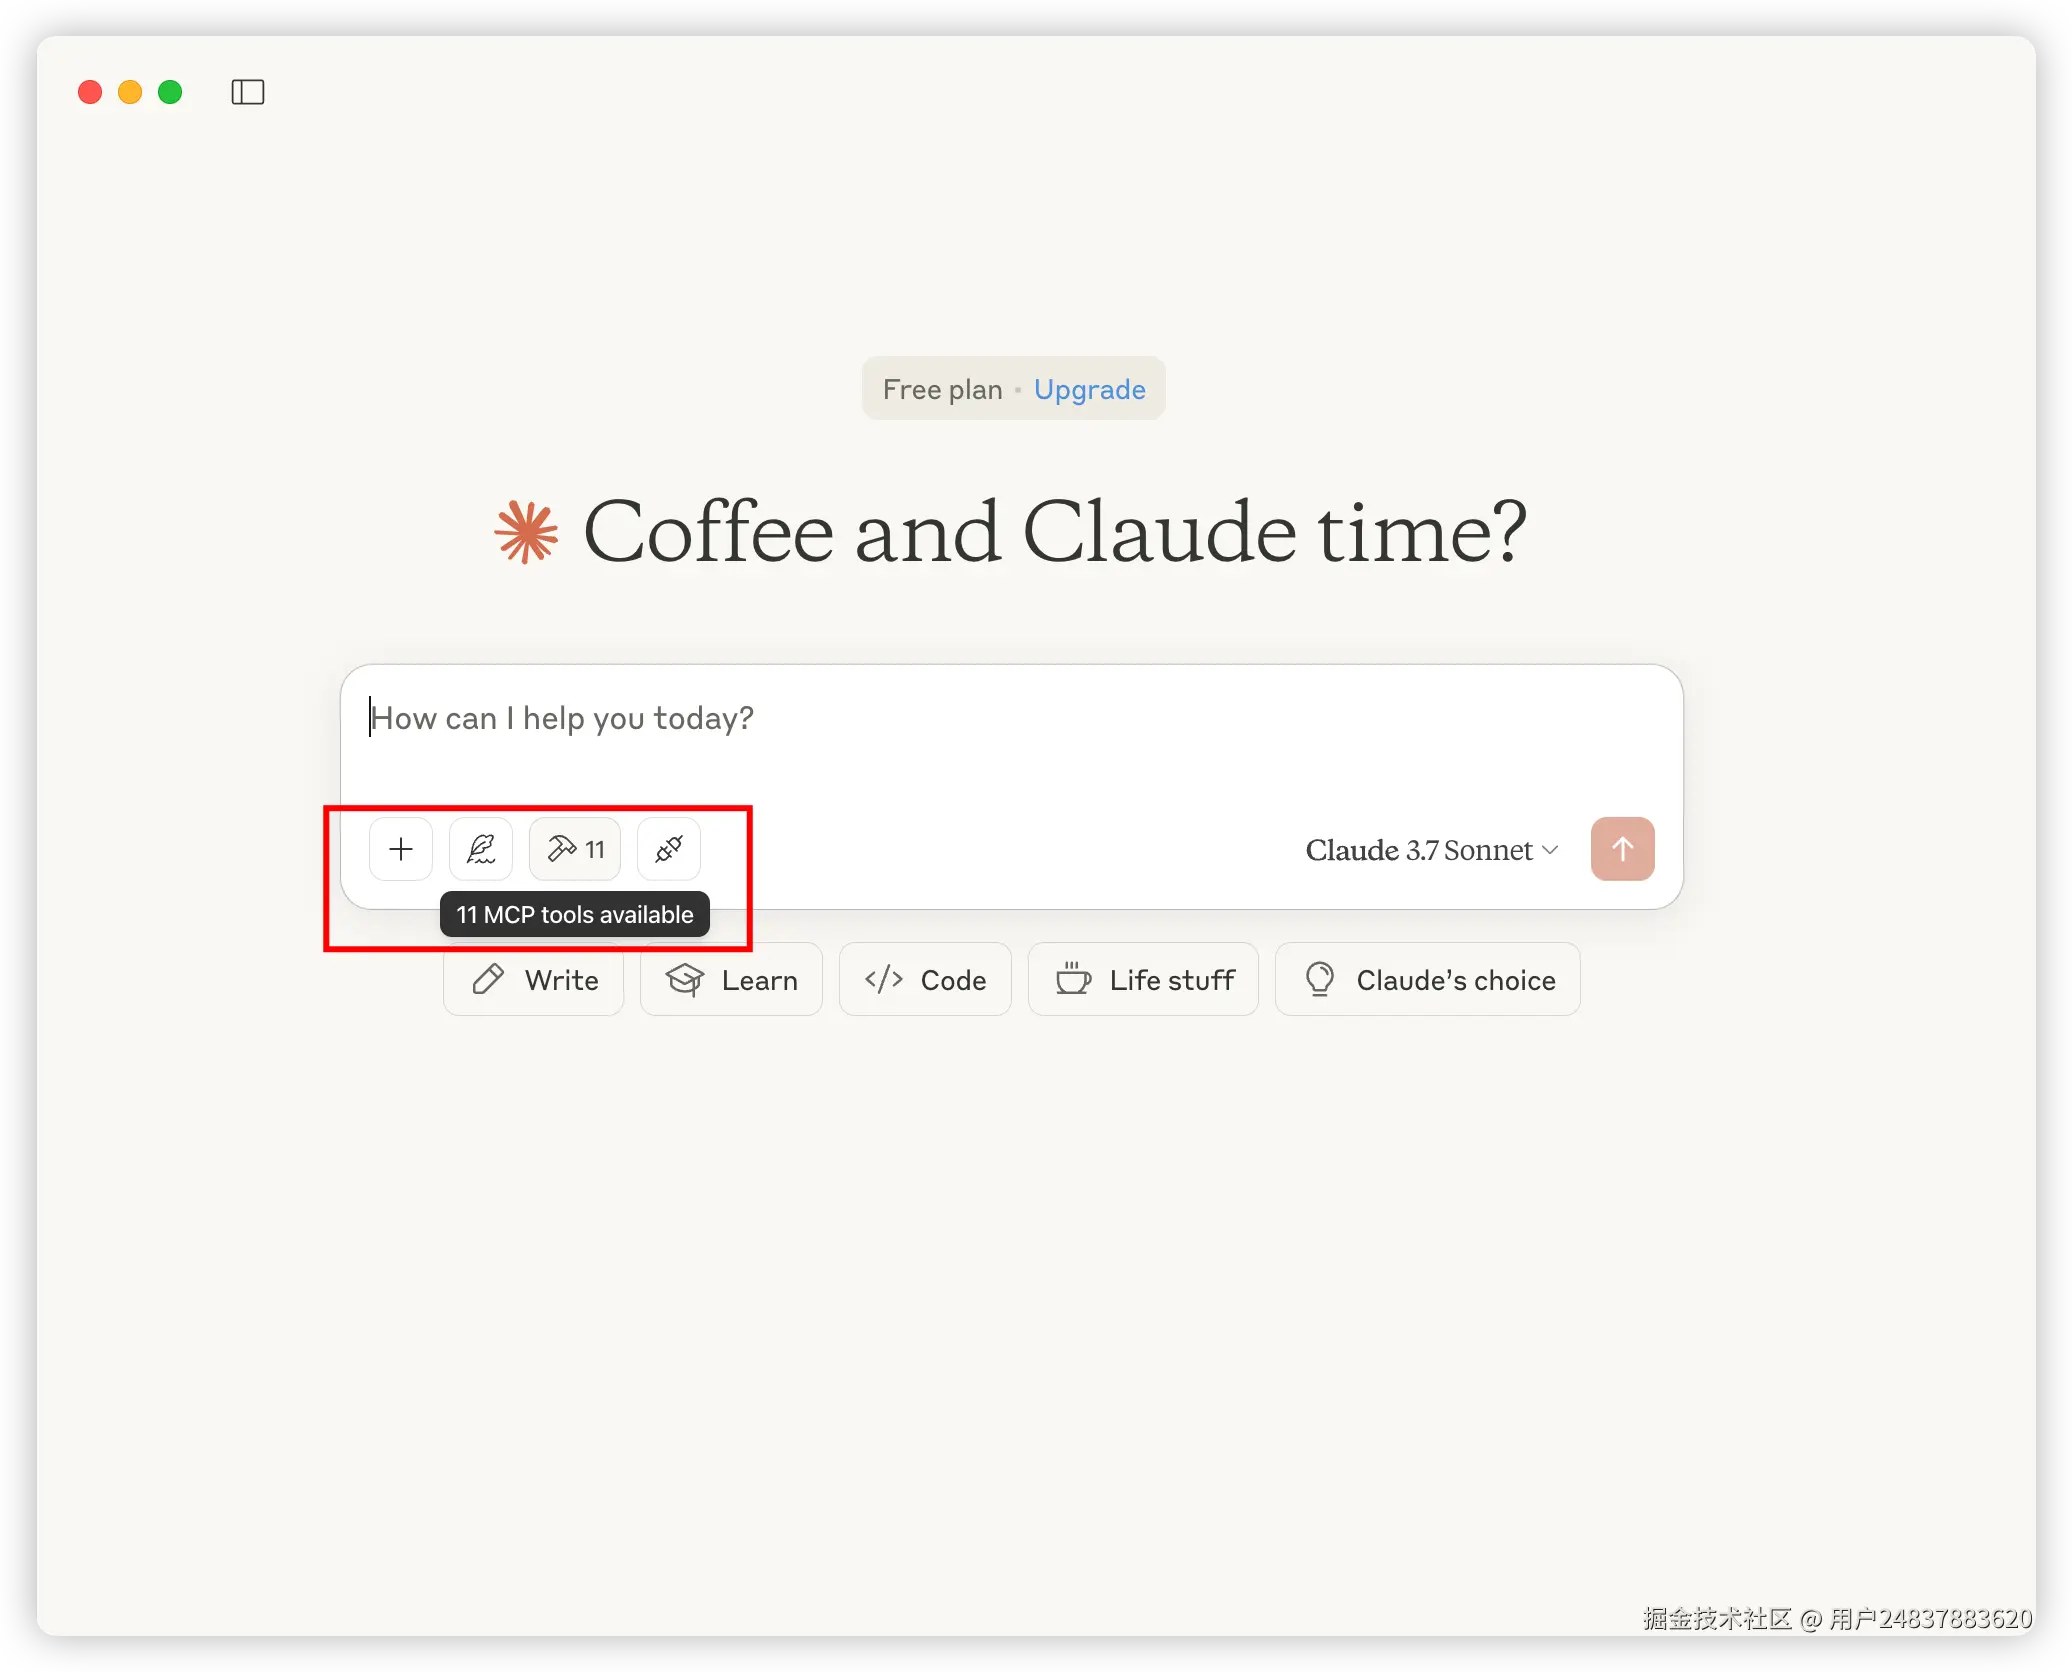Open the Life stuff suggestions
The width and height of the screenshot is (2072, 1672).
[x=1144, y=979]
